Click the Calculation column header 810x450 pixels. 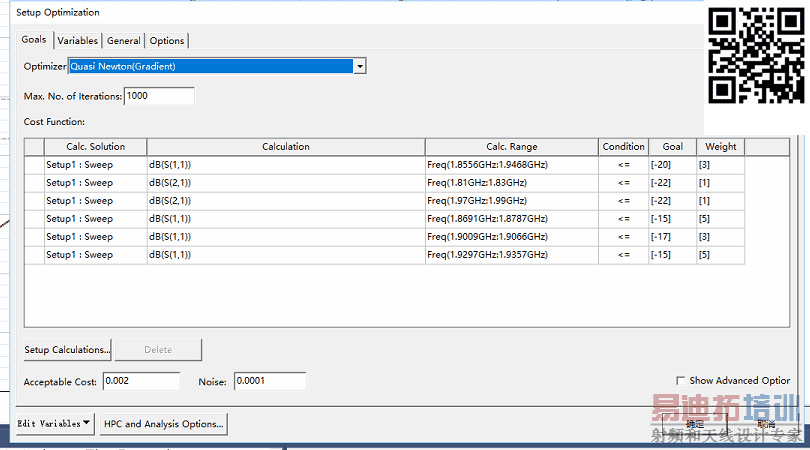click(x=286, y=147)
